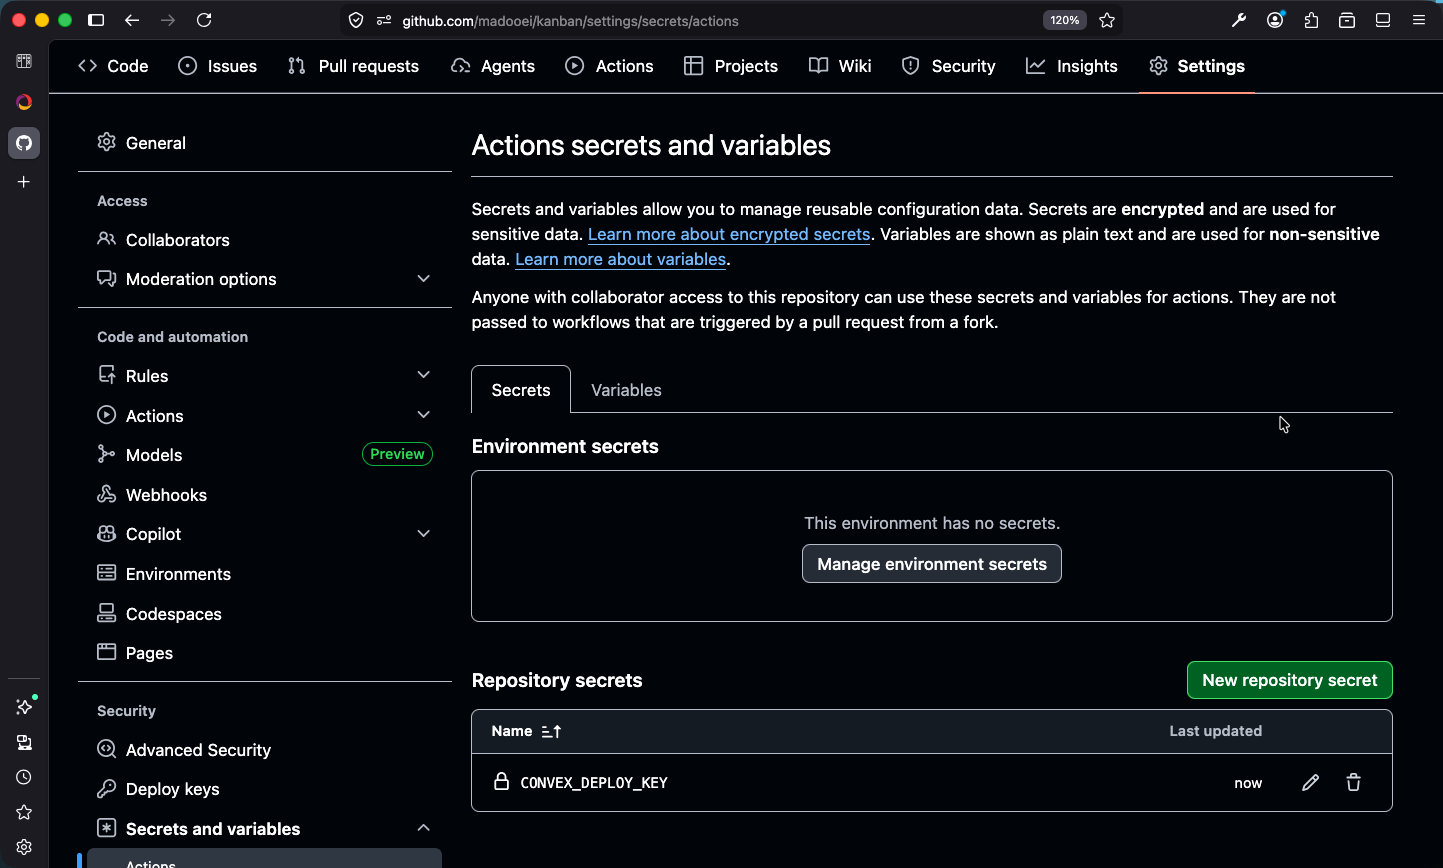
Task: Click the account profile icon in toolbar
Action: pos(1275,20)
